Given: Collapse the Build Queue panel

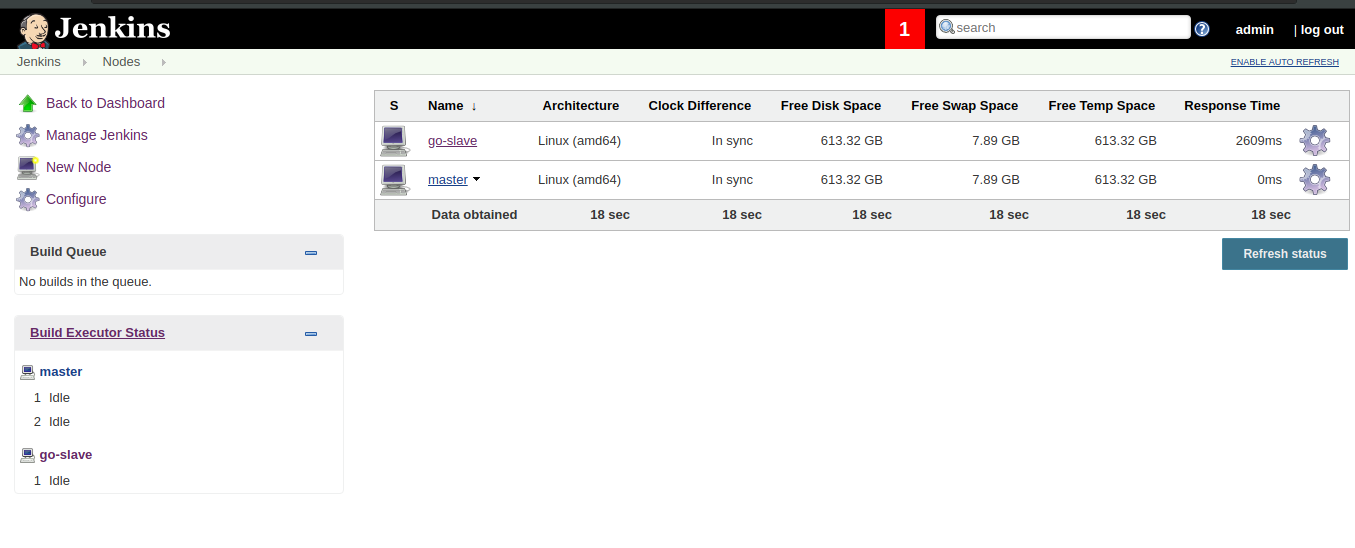Looking at the screenshot, I should (311, 253).
